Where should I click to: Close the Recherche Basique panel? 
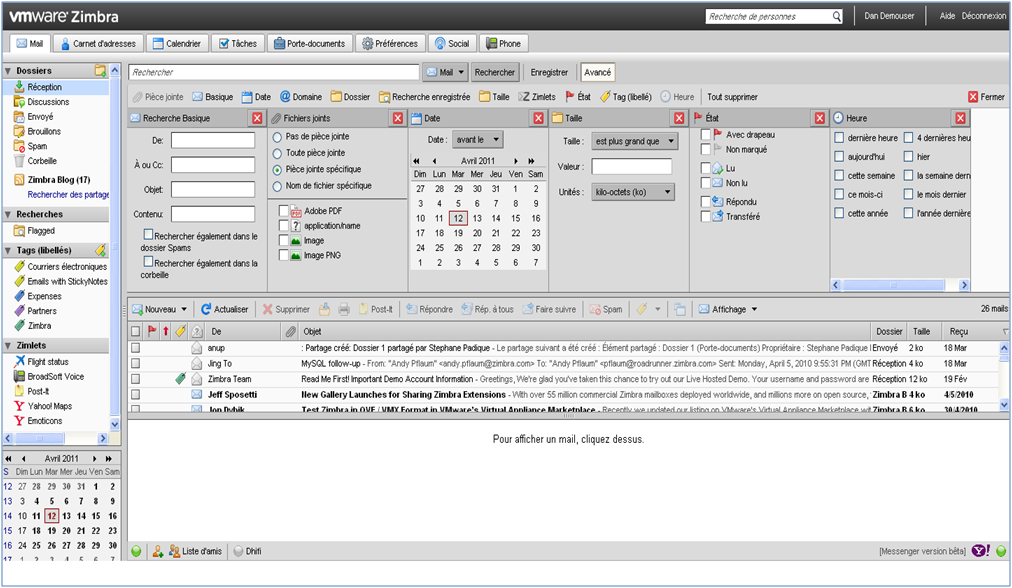coord(257,119)
